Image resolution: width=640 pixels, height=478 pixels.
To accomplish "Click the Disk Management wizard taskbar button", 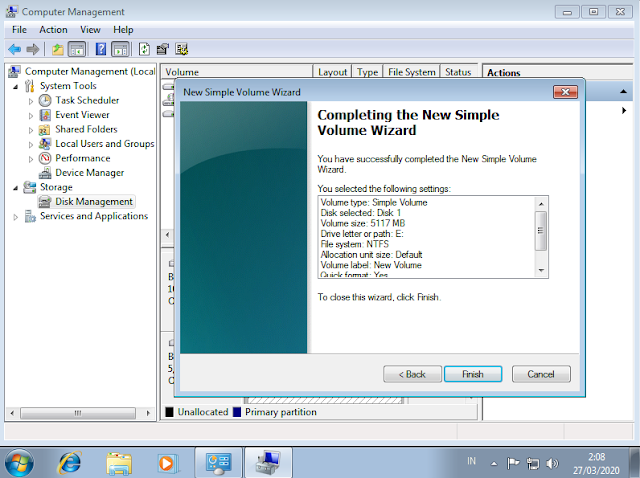I will pos(268,463).
